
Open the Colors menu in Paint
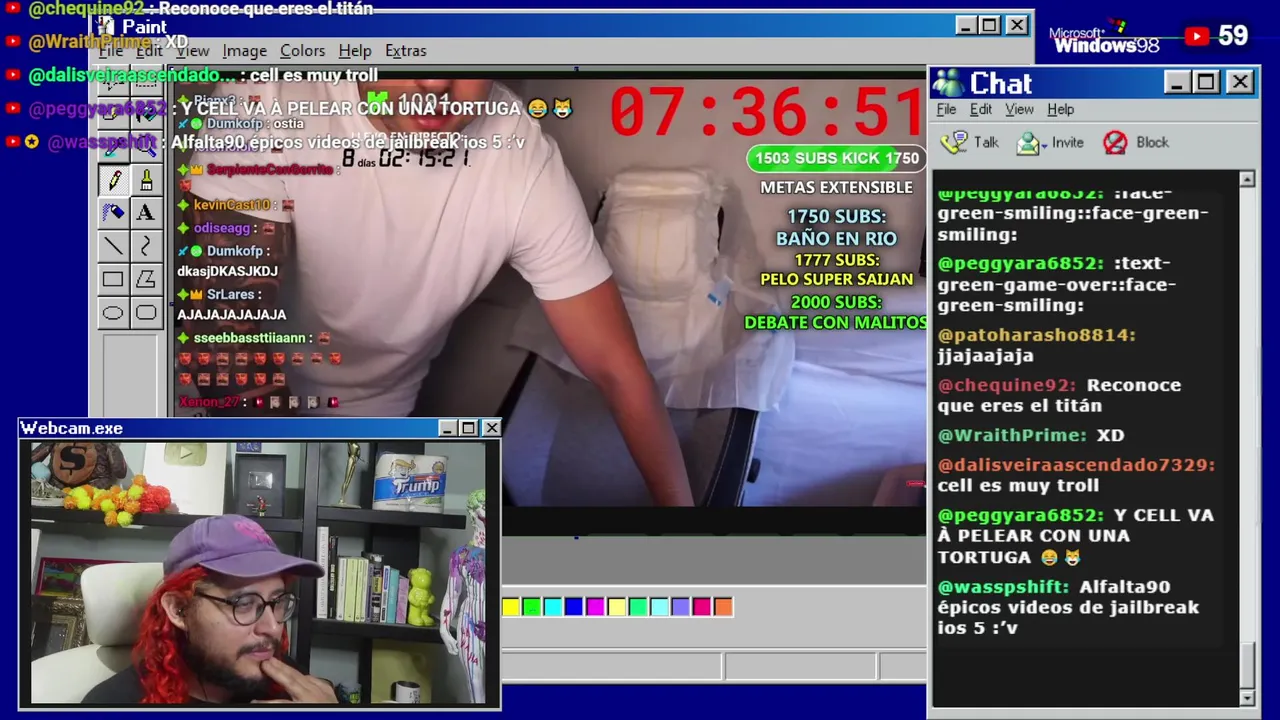(x=302, y=51)
